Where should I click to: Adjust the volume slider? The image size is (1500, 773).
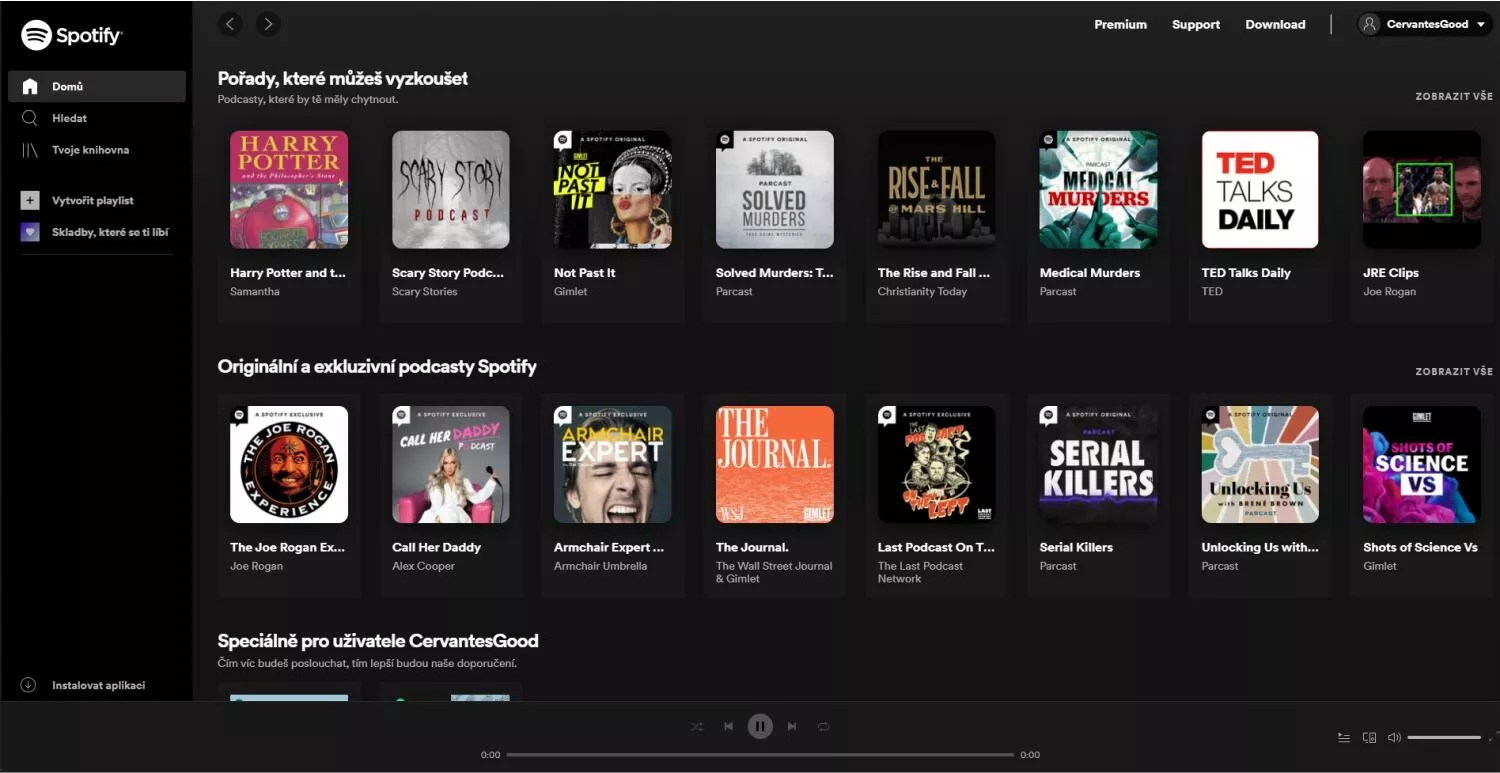(1444, 738)
